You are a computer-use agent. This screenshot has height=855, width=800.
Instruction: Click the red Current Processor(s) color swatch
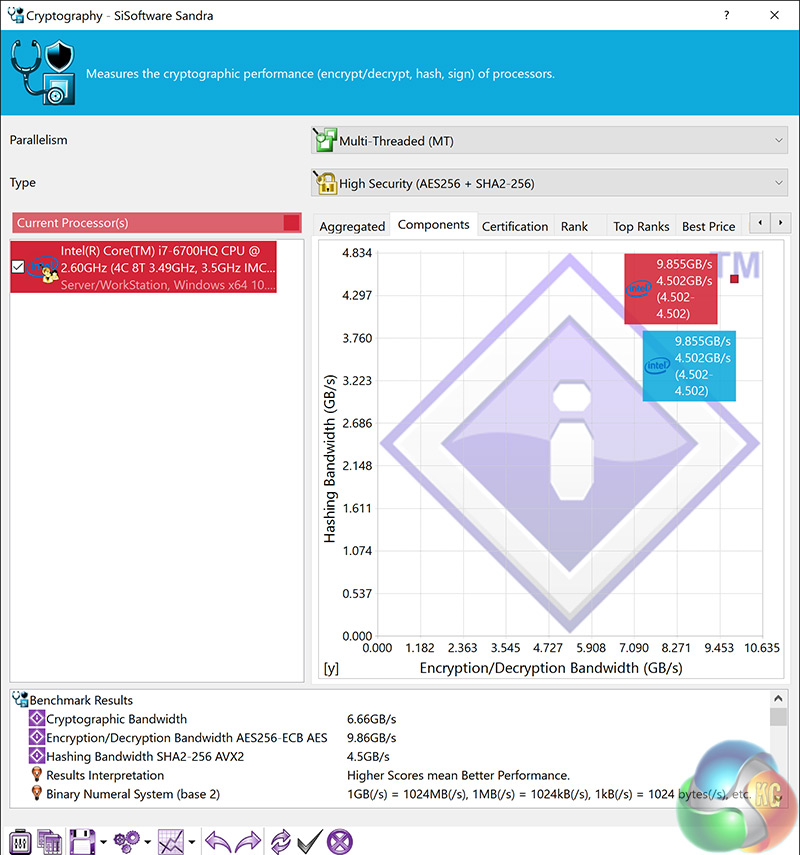[x=291, y=222]
